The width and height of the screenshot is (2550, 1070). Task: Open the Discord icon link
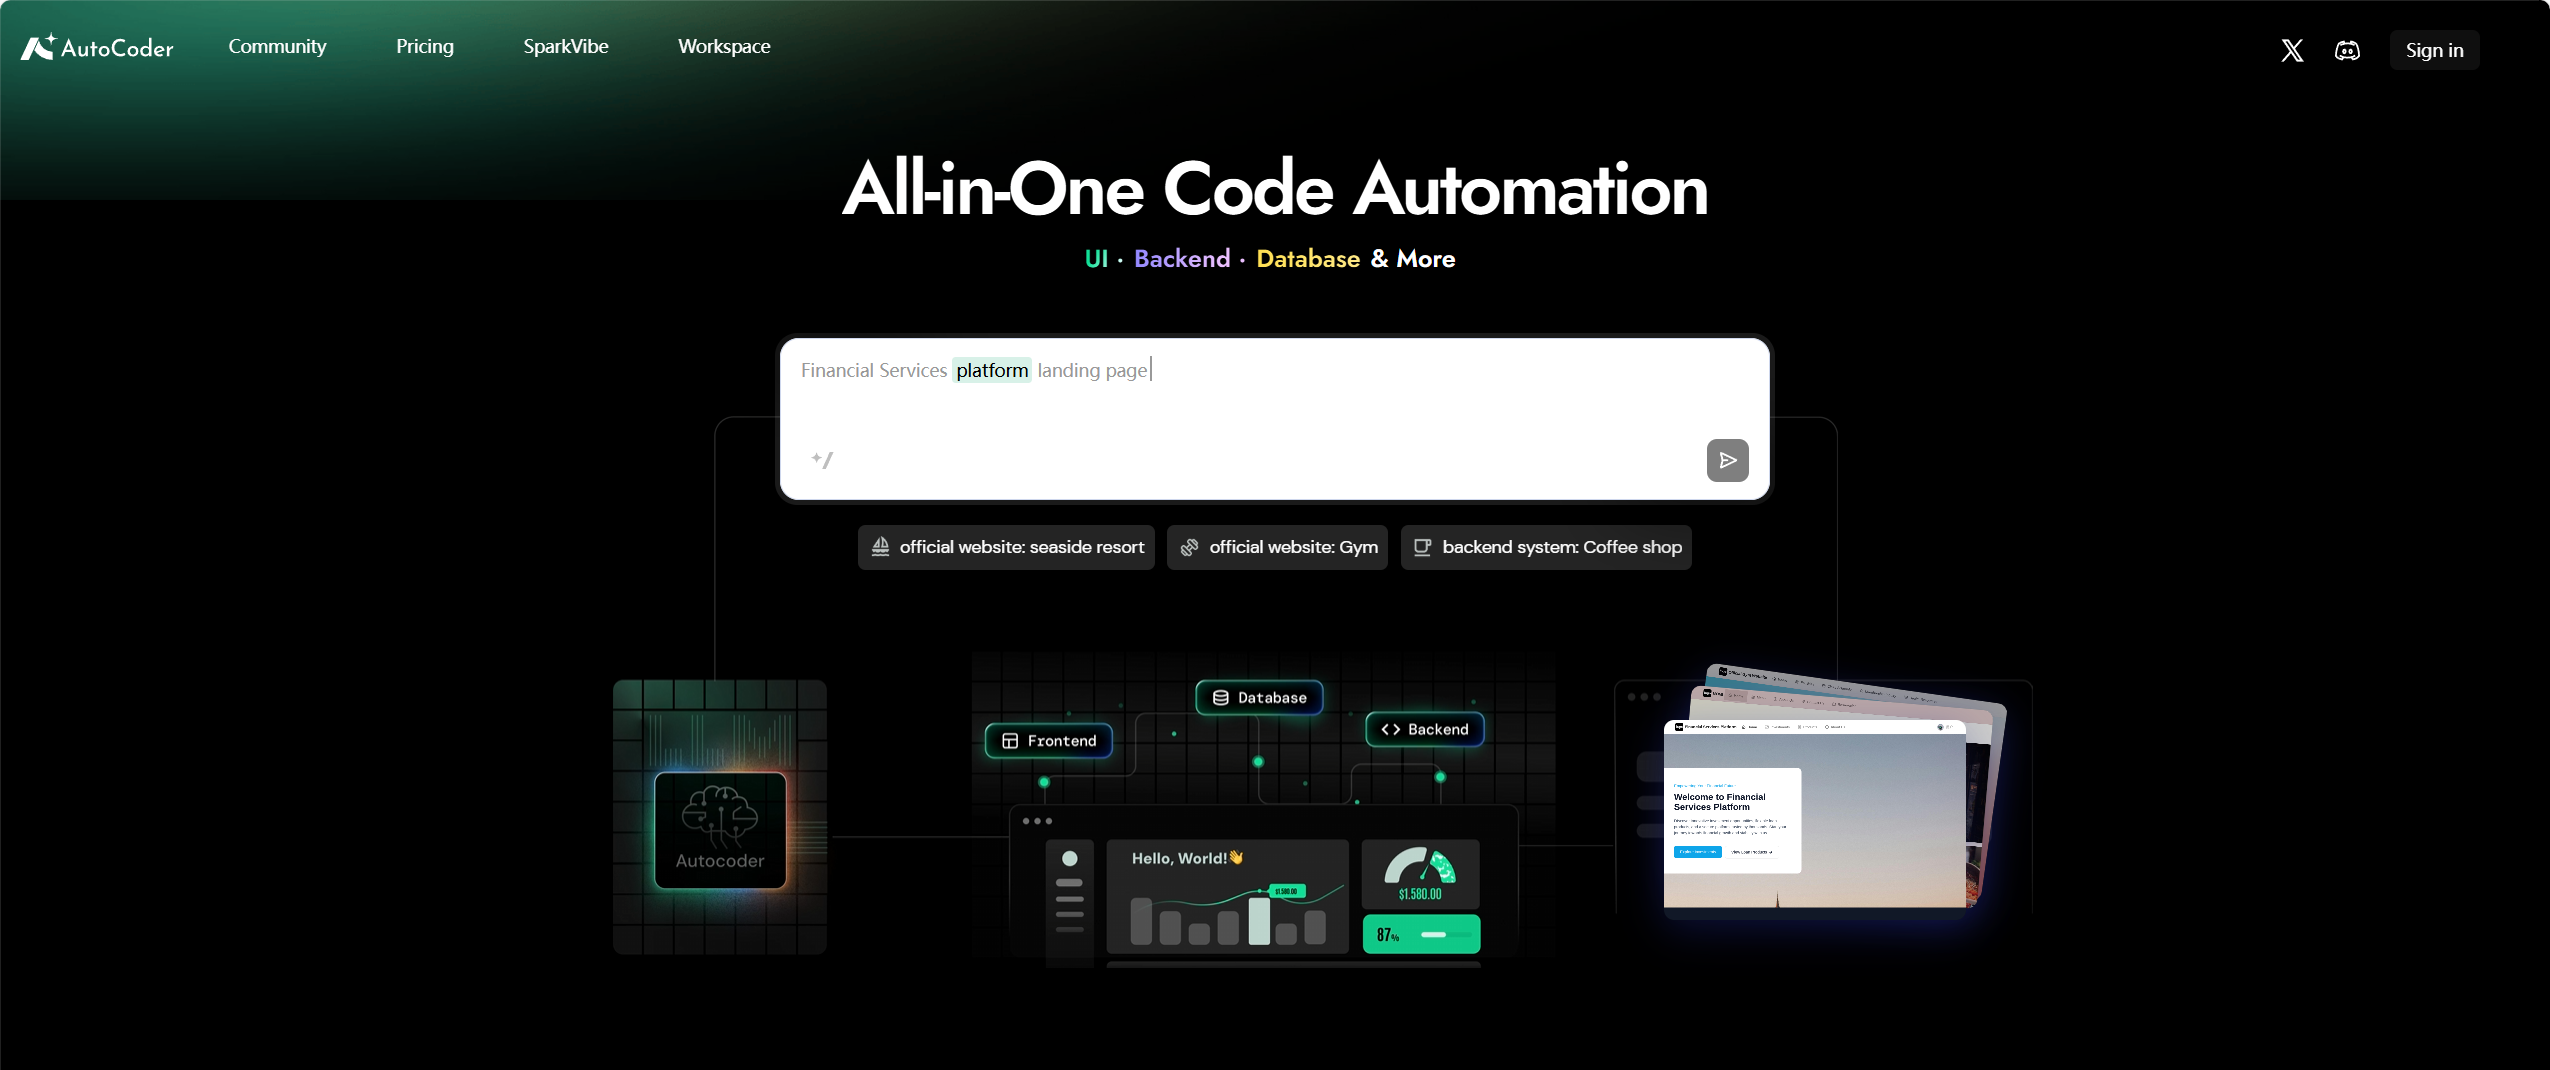(x=2347, y=50)
